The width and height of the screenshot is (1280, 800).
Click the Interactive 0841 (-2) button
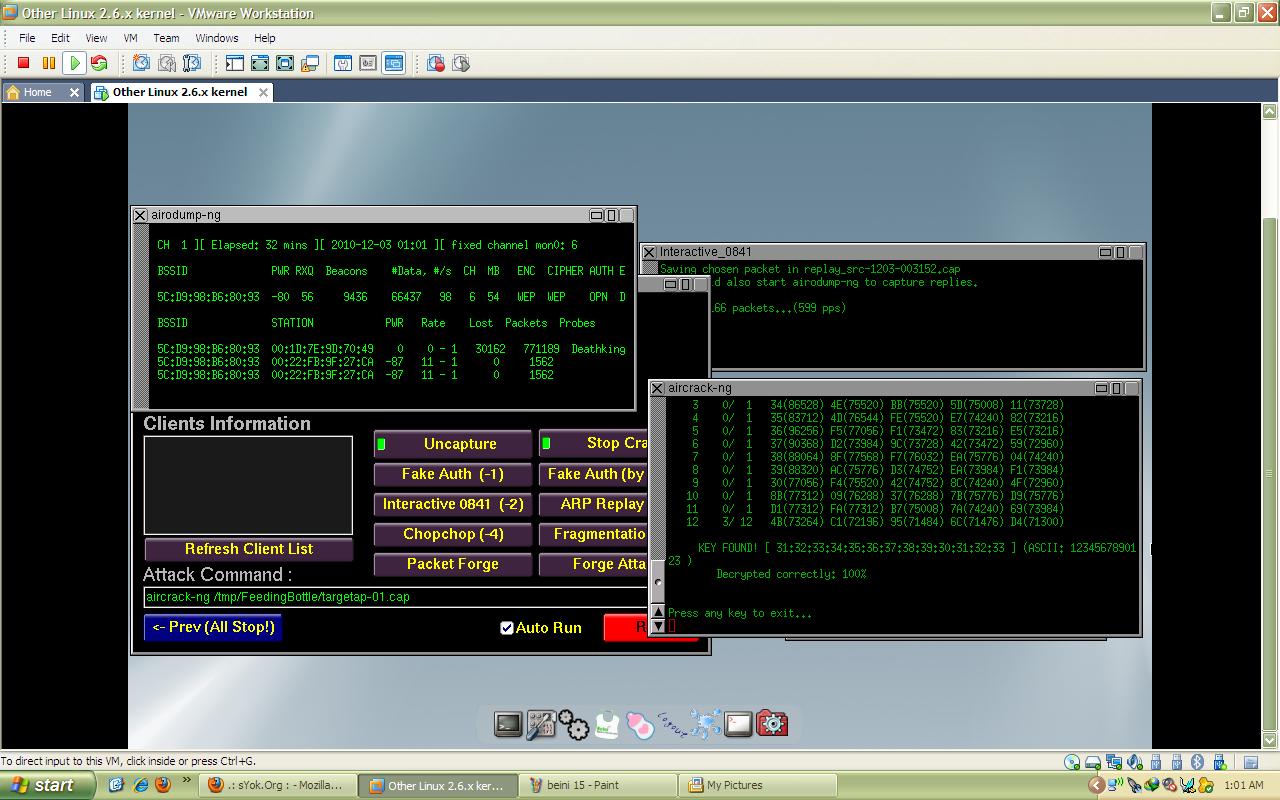tap(453, 504)
